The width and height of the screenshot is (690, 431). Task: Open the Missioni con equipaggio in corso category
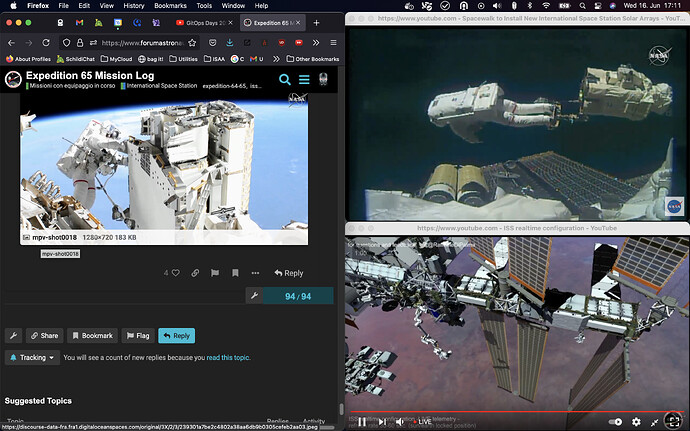point(70,86)
